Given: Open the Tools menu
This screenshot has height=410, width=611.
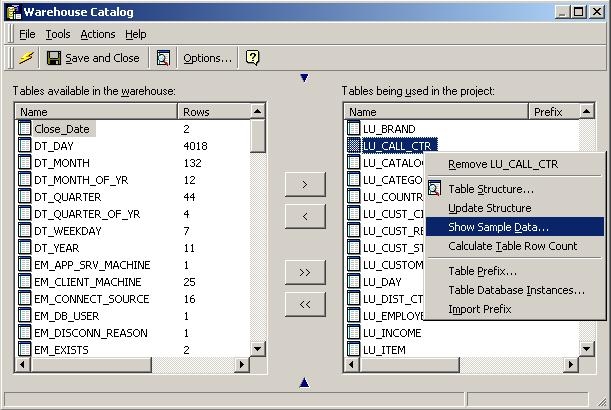Looking at the screenshot, I should 58,34.
